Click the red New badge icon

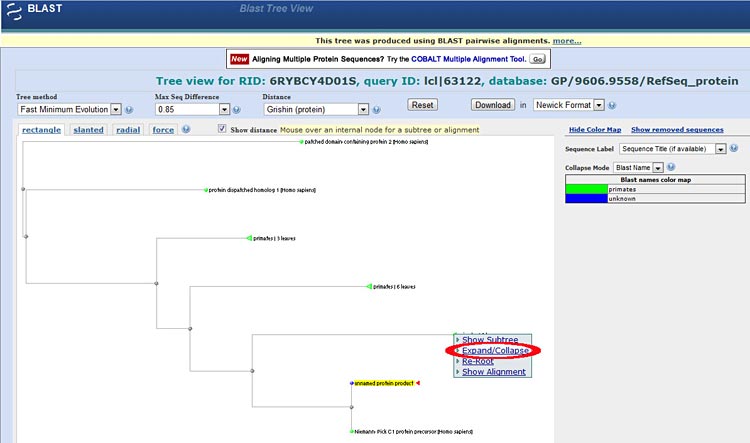(x=239, y=59)
